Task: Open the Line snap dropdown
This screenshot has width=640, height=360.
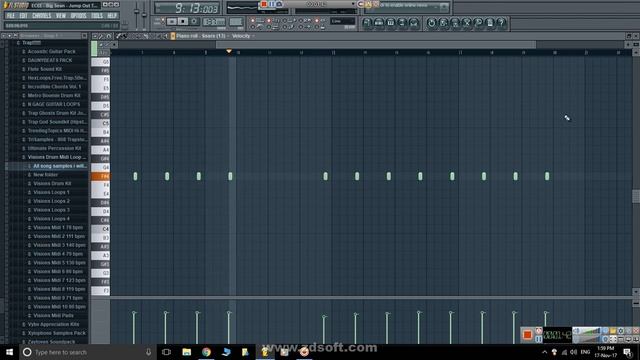Action: (342, 21)
